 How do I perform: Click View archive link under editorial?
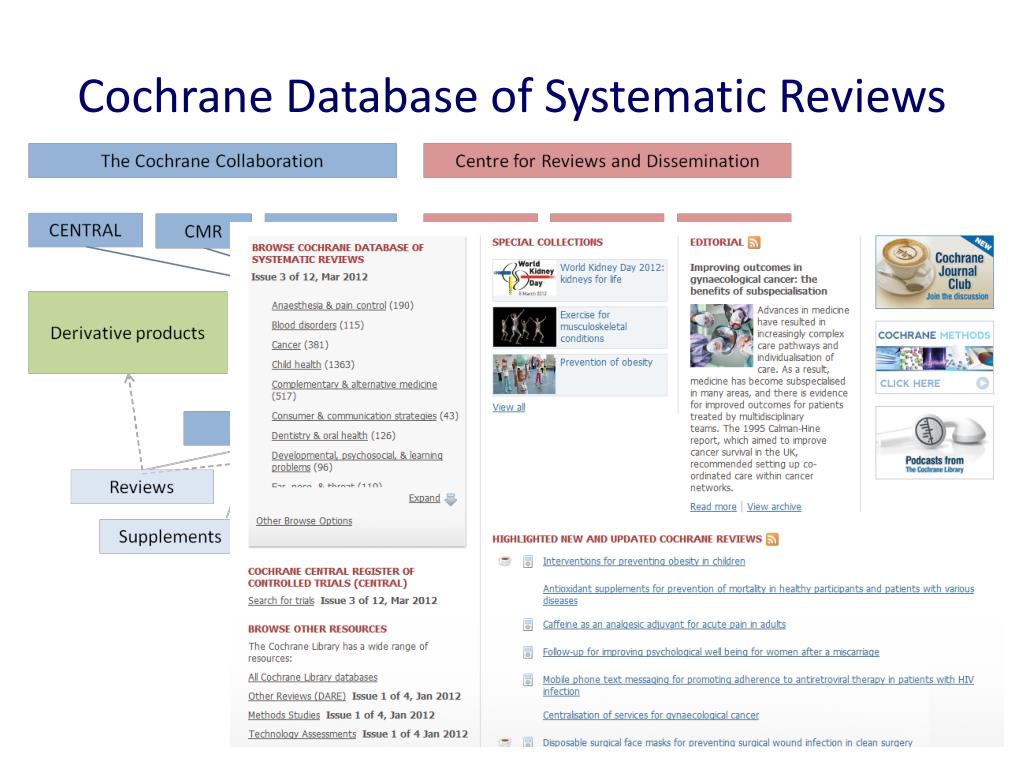click(774, 507)
